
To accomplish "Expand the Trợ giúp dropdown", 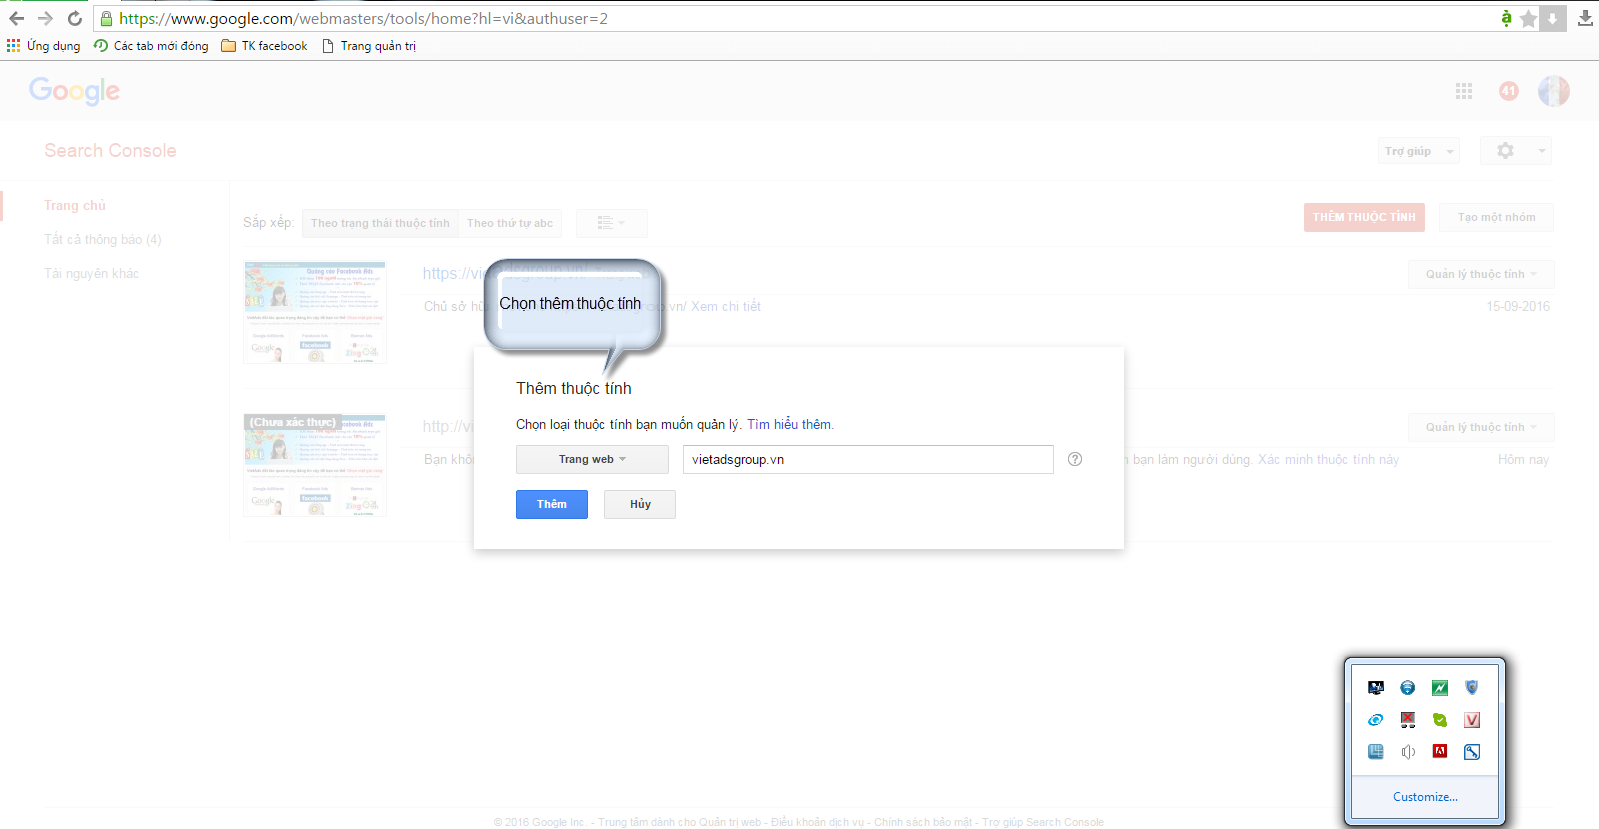I will click(1418, 151).
